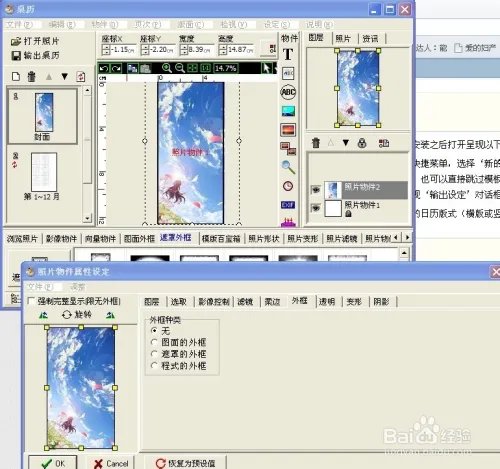Viewport: 500px width, 469px height.
Task: Select the magnifier object tool
Action: 288,167
